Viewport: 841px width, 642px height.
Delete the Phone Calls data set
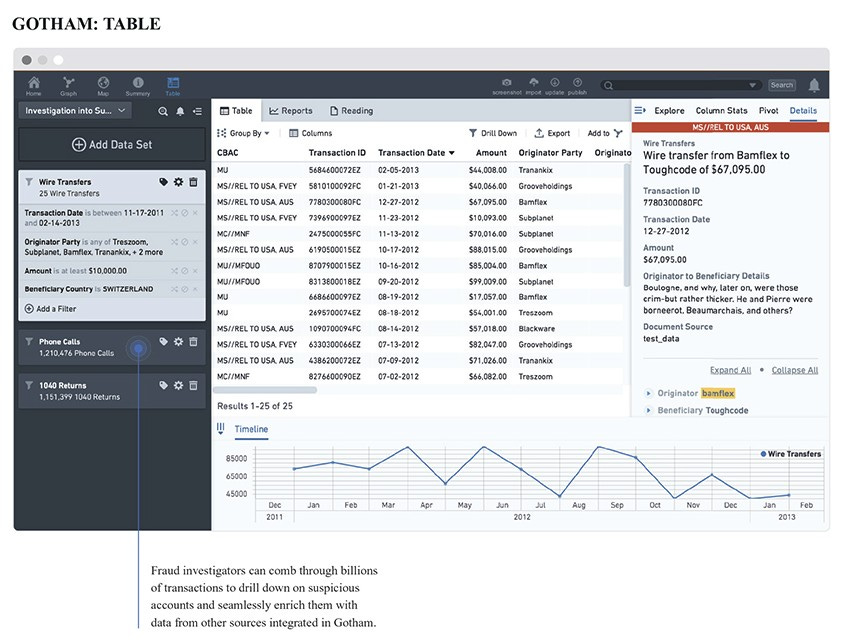(194, 342)
